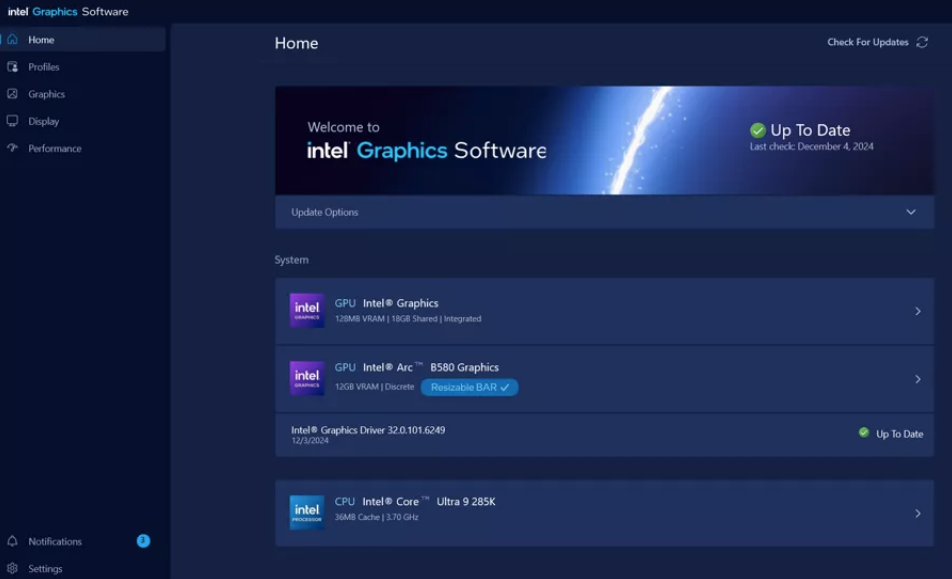
Task: Click the notification count badge
Action: pyautogui.click(x=143, y=540)
